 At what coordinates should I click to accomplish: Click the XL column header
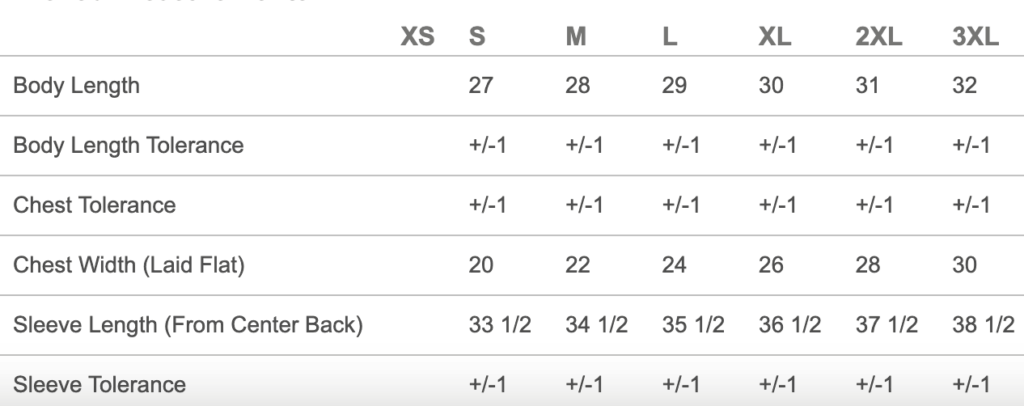pyautogui.click(x=775, y=37)
